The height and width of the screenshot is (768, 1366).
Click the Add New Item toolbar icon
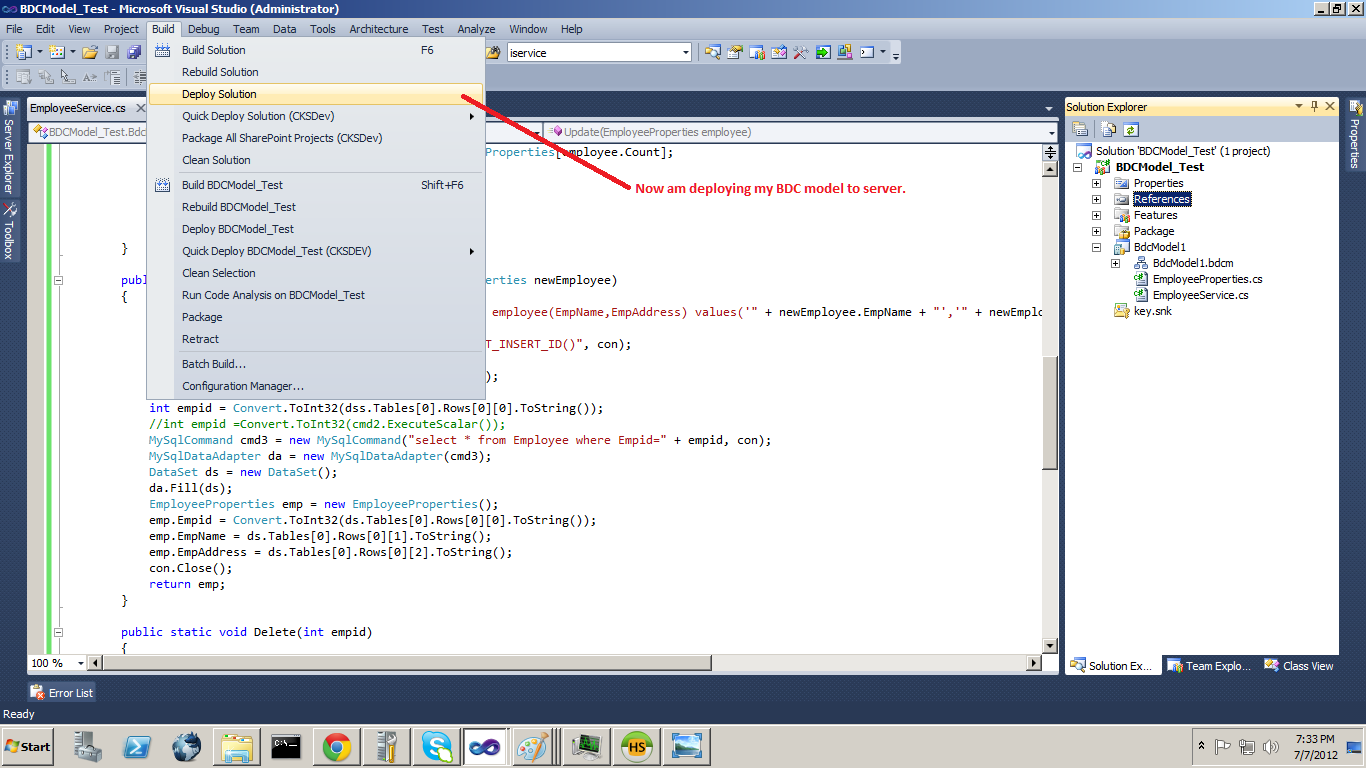[56, 52]
